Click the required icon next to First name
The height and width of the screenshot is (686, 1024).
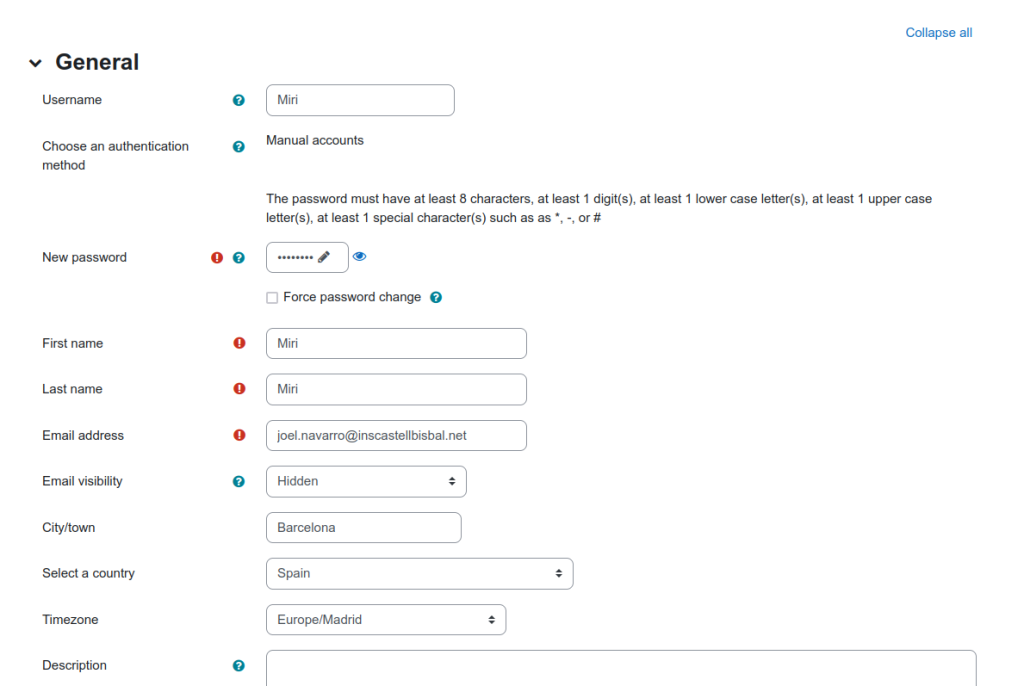coord(239,343)
